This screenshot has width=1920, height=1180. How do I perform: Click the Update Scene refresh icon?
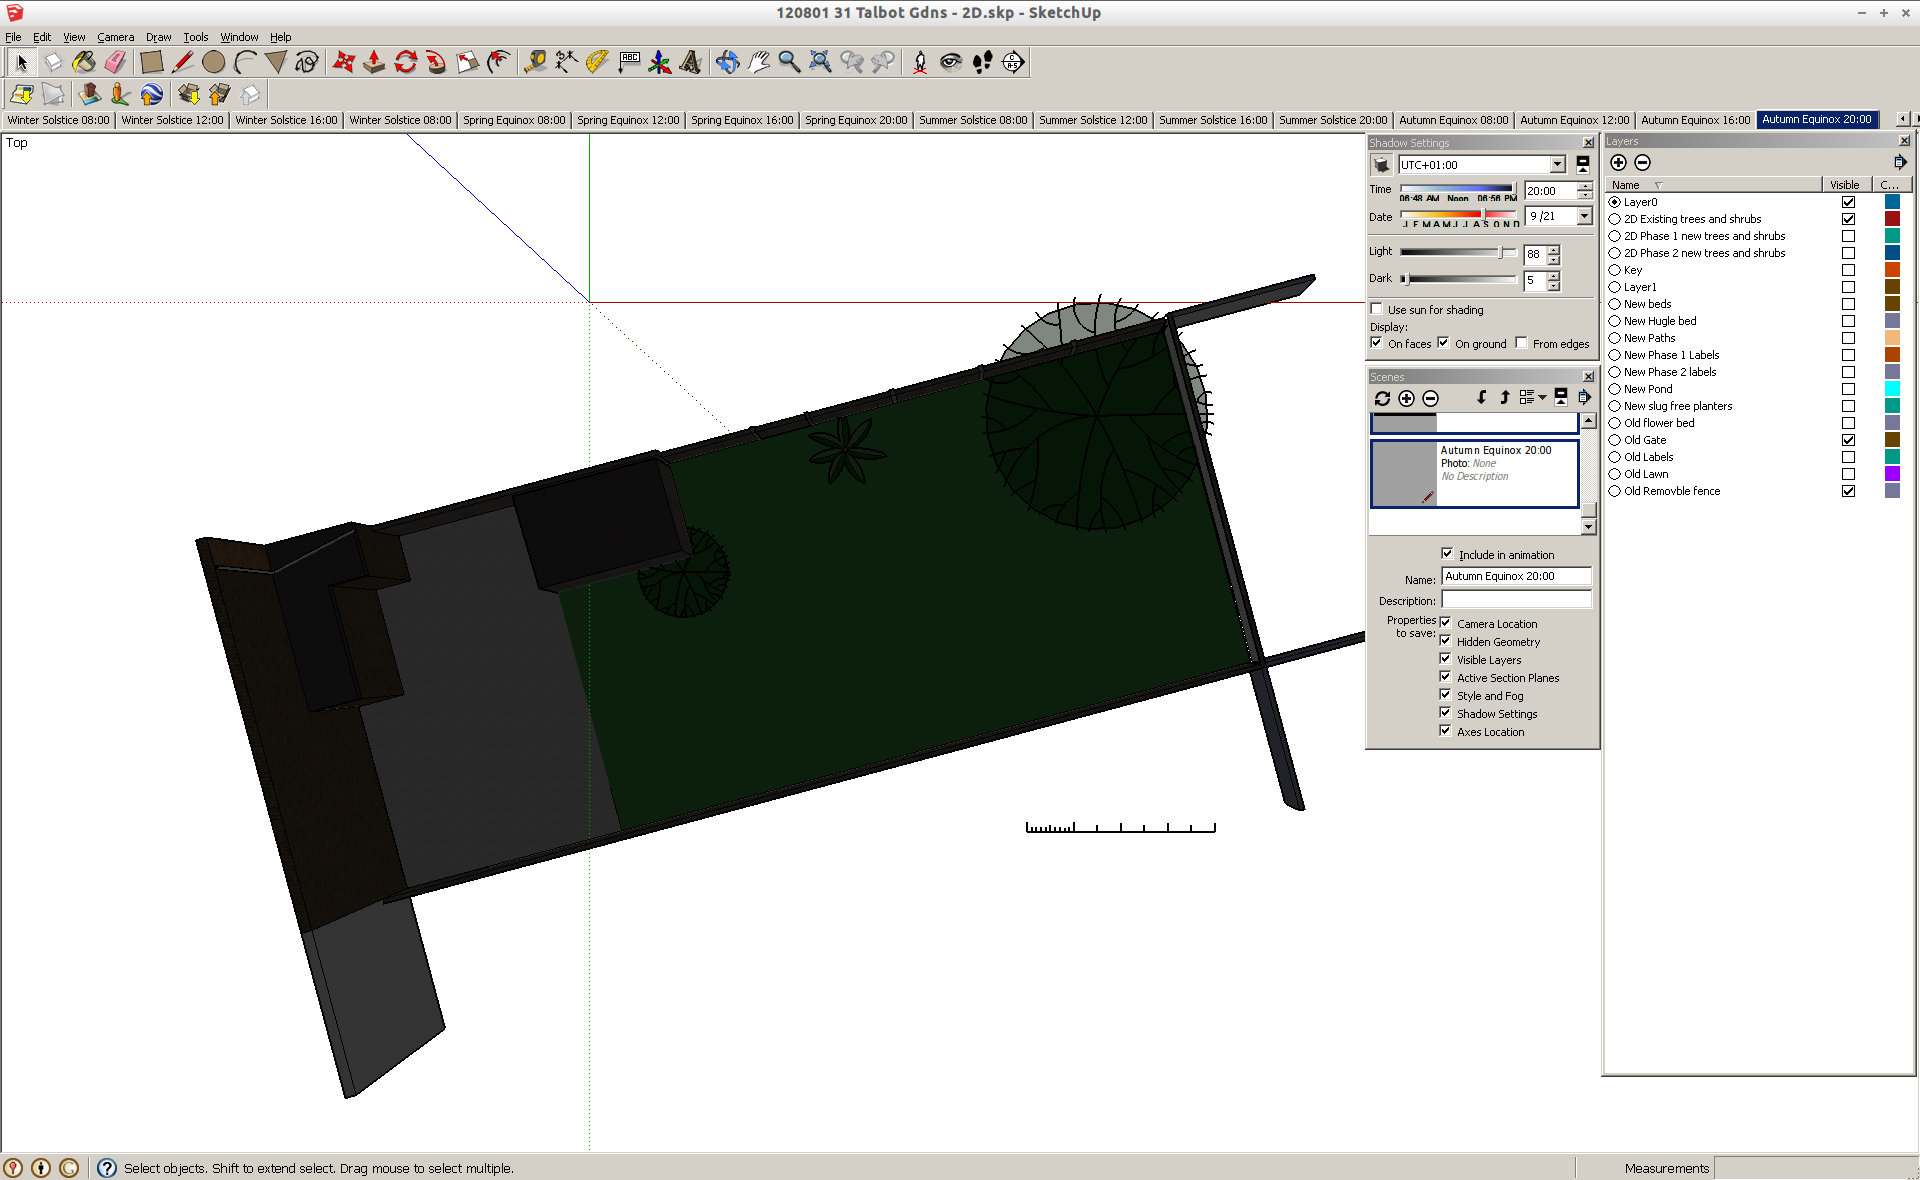1382,398
